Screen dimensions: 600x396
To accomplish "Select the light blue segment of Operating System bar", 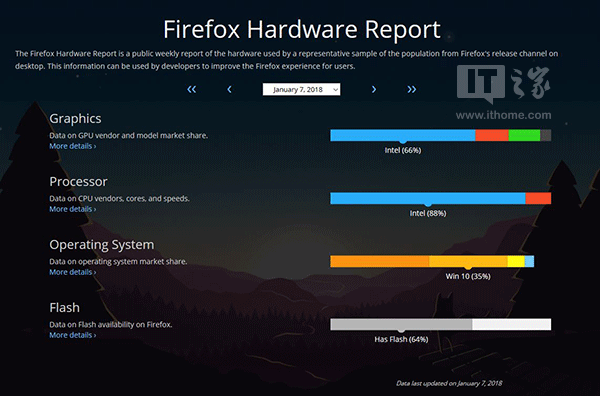I will 529,261.
